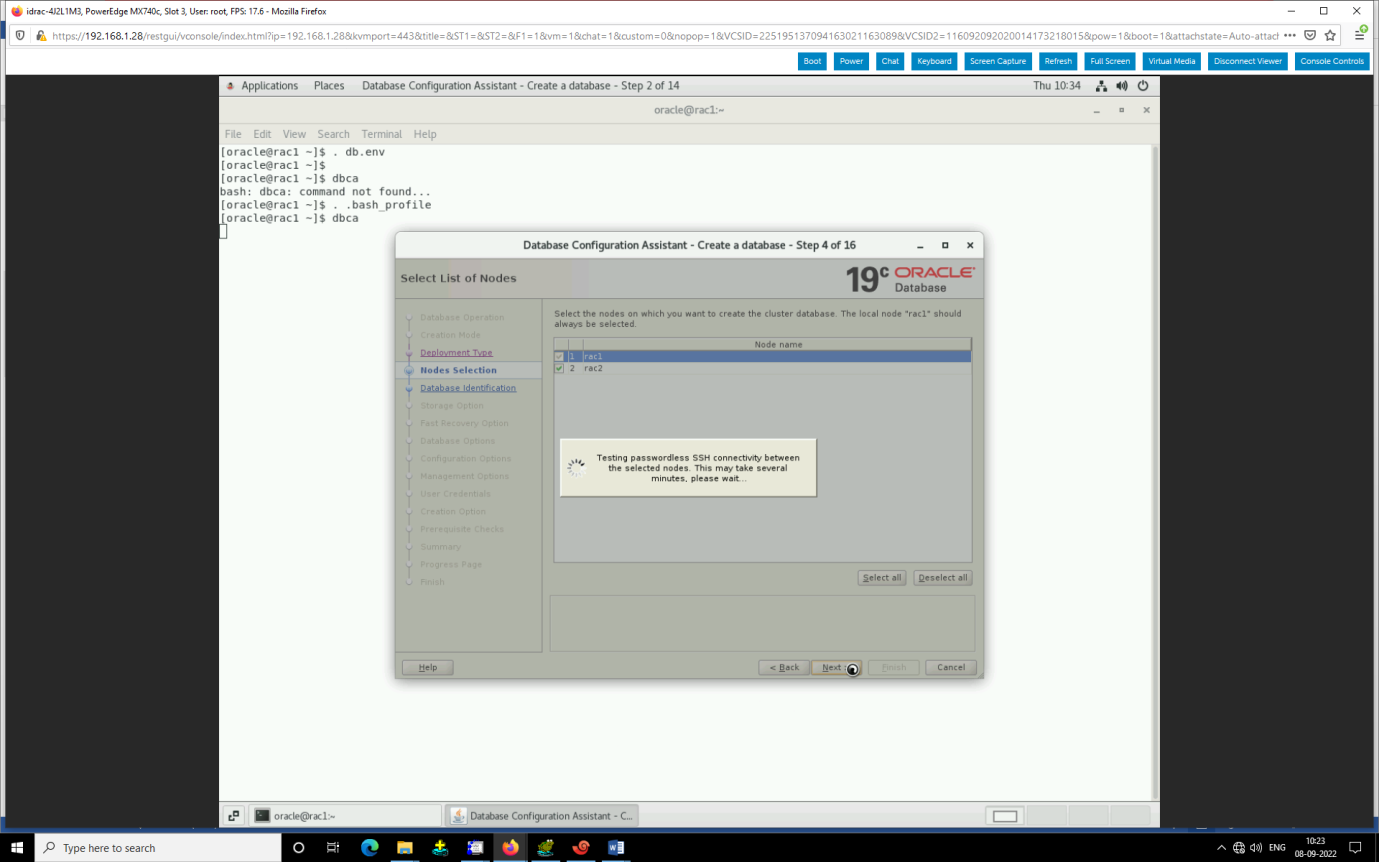Cancel the DBCA wizard

(951, 667)
